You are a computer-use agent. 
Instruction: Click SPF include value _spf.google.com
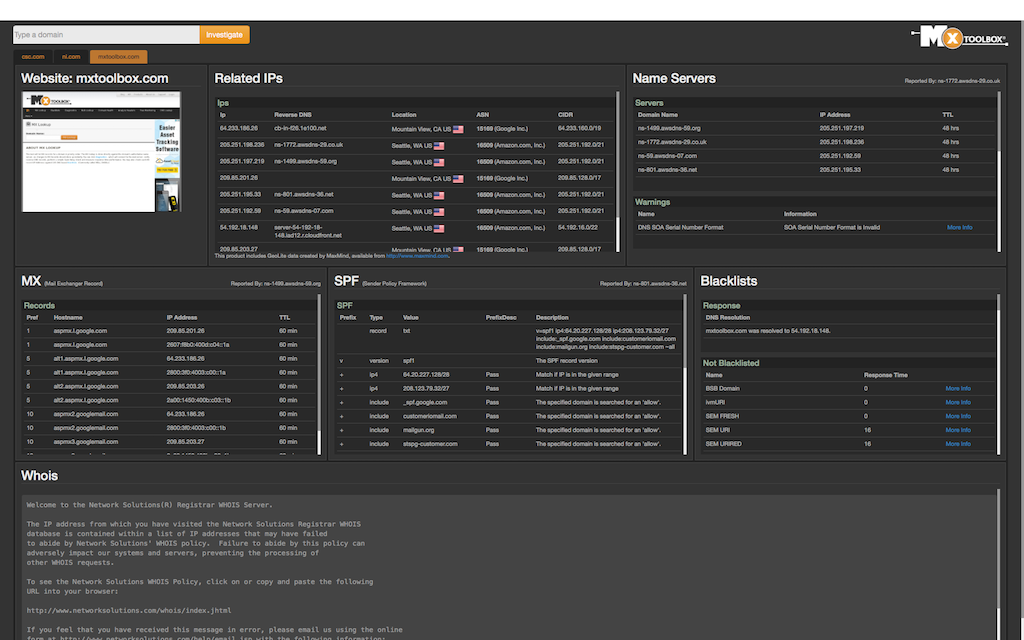pyautogui.click(x=424, y=402)
